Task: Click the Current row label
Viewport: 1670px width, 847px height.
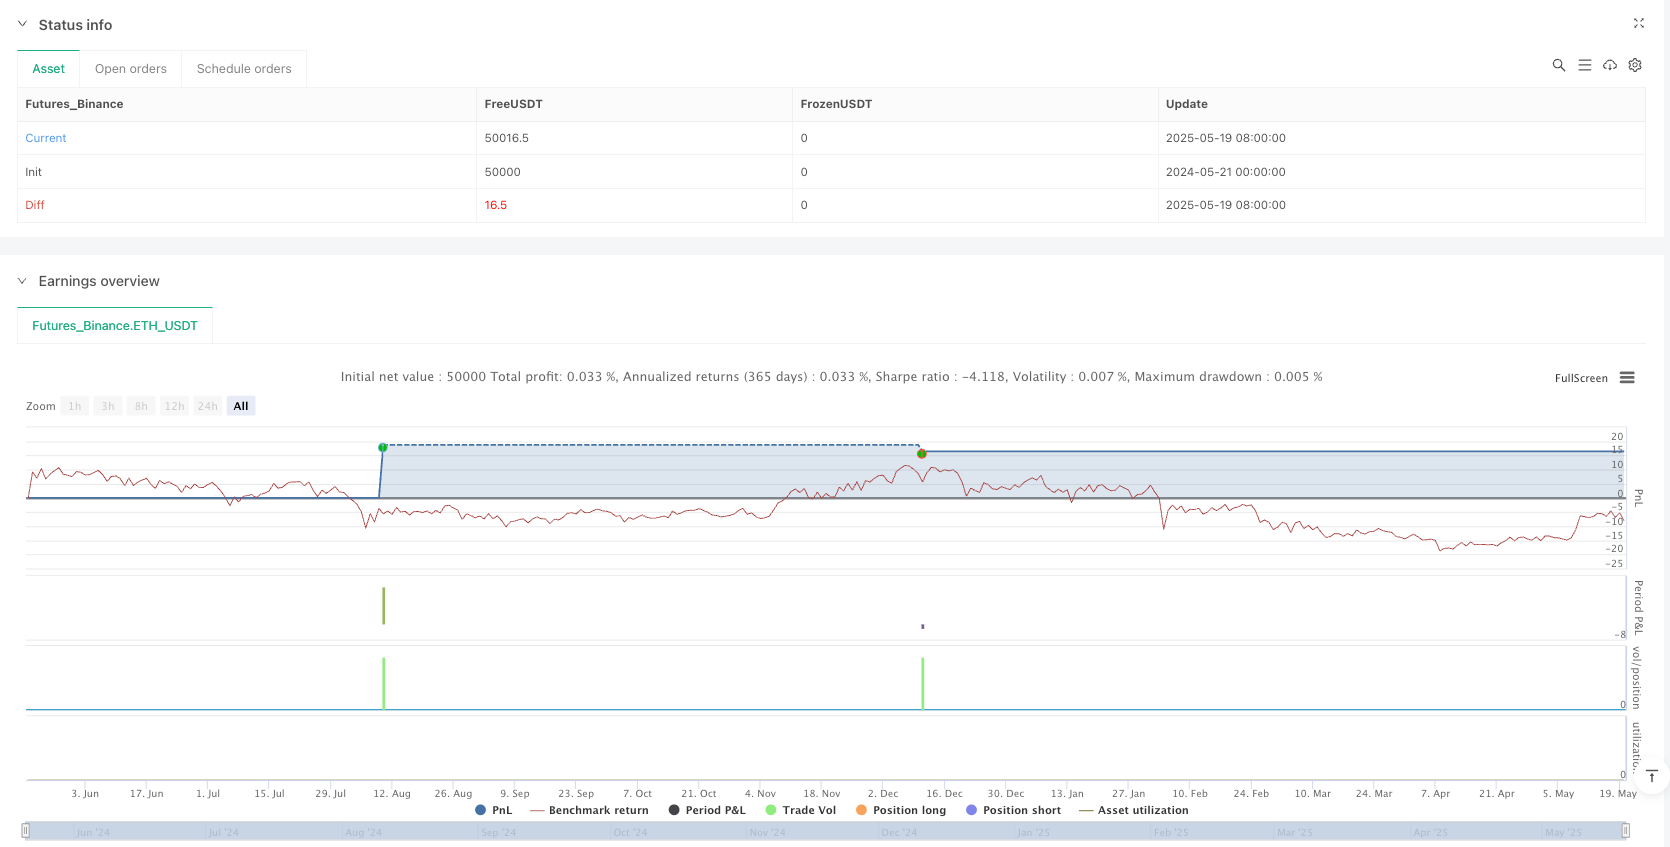Action: [46, 138]
